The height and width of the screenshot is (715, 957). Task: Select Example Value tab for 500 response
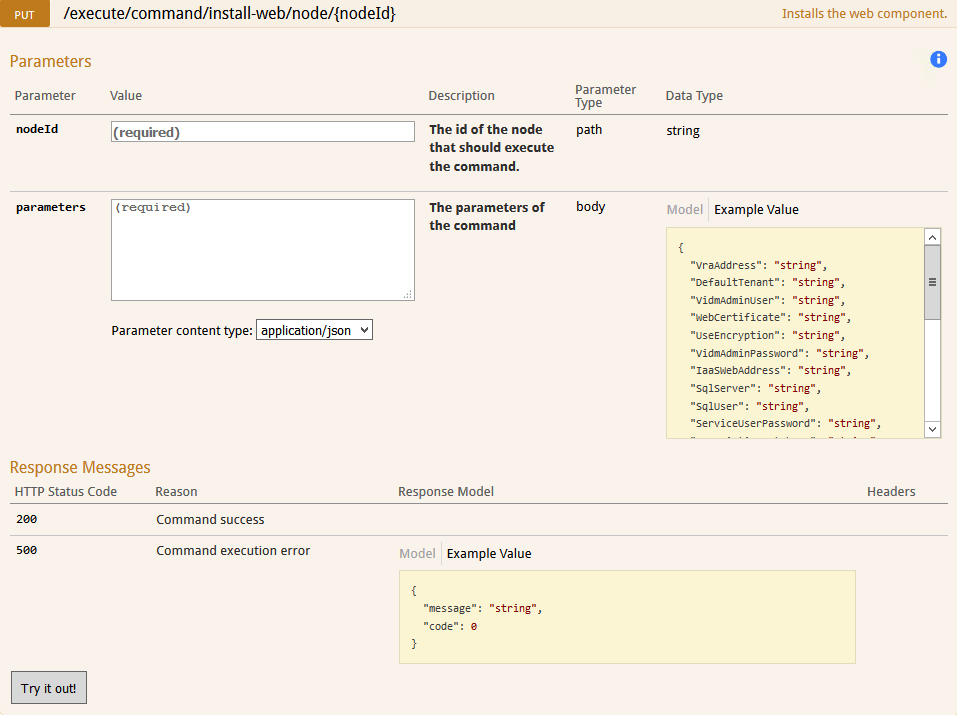click(489, 553)
